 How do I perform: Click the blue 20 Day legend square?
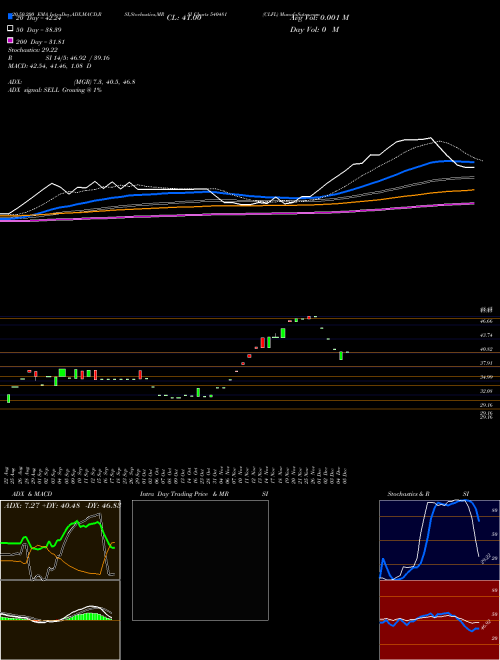click(x=11, y=16)
